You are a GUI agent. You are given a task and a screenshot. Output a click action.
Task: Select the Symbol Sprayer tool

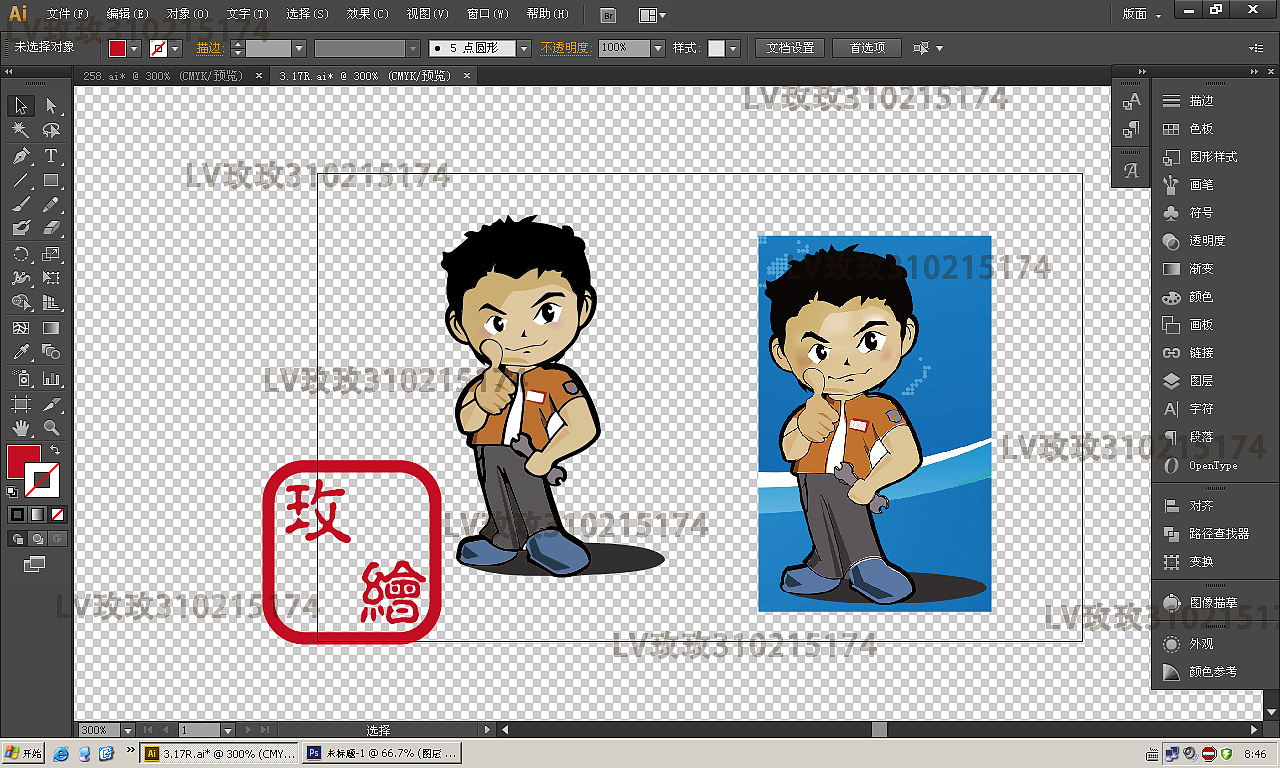(x=21, y=379)
